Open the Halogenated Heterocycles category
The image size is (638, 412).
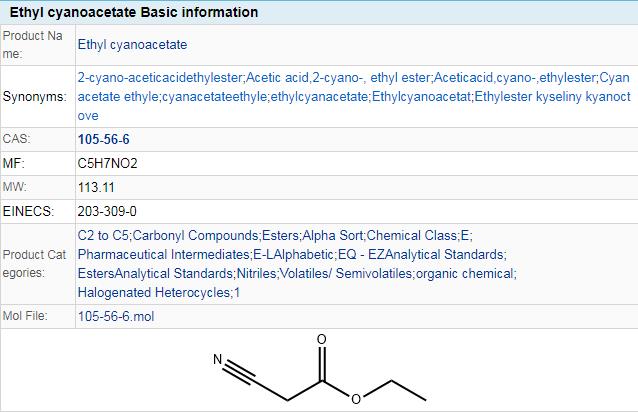click(x=153, y=292)
